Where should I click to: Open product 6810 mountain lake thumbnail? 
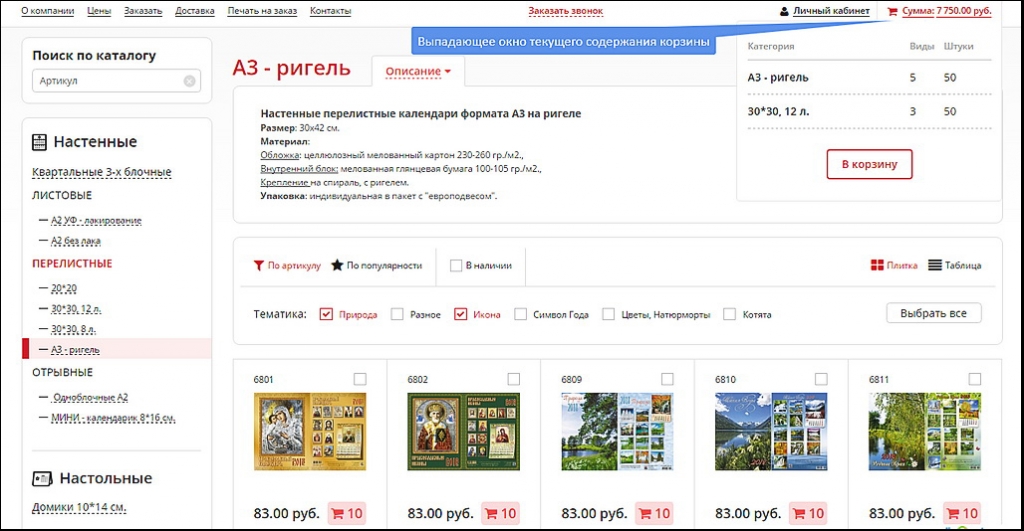coord(771,432)
